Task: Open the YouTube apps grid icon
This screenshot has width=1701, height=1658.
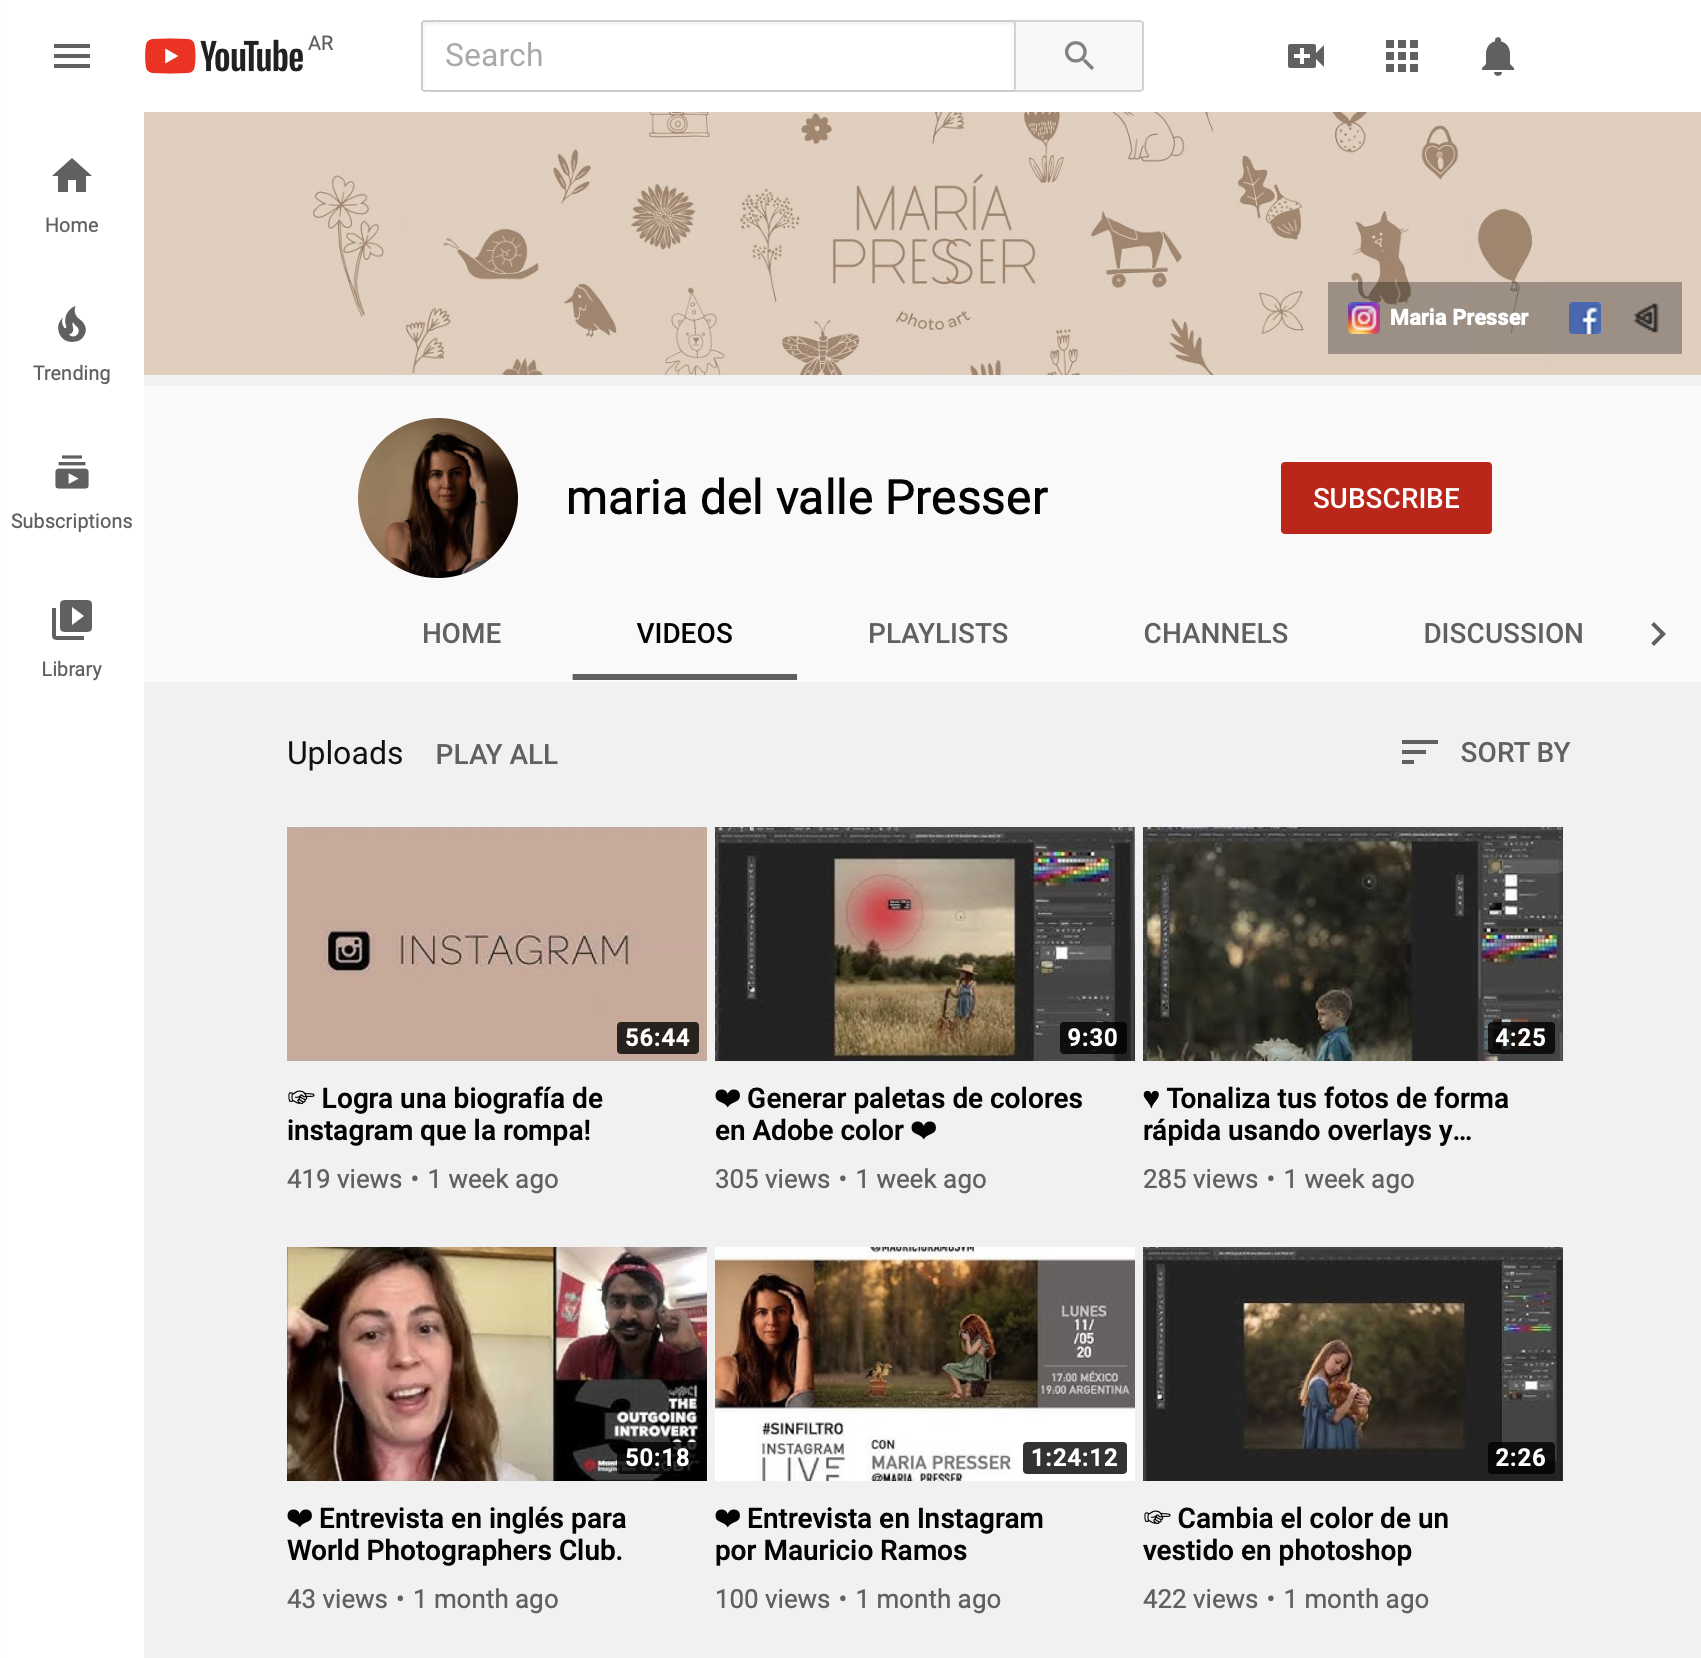Action: (x=1401, y=56)
